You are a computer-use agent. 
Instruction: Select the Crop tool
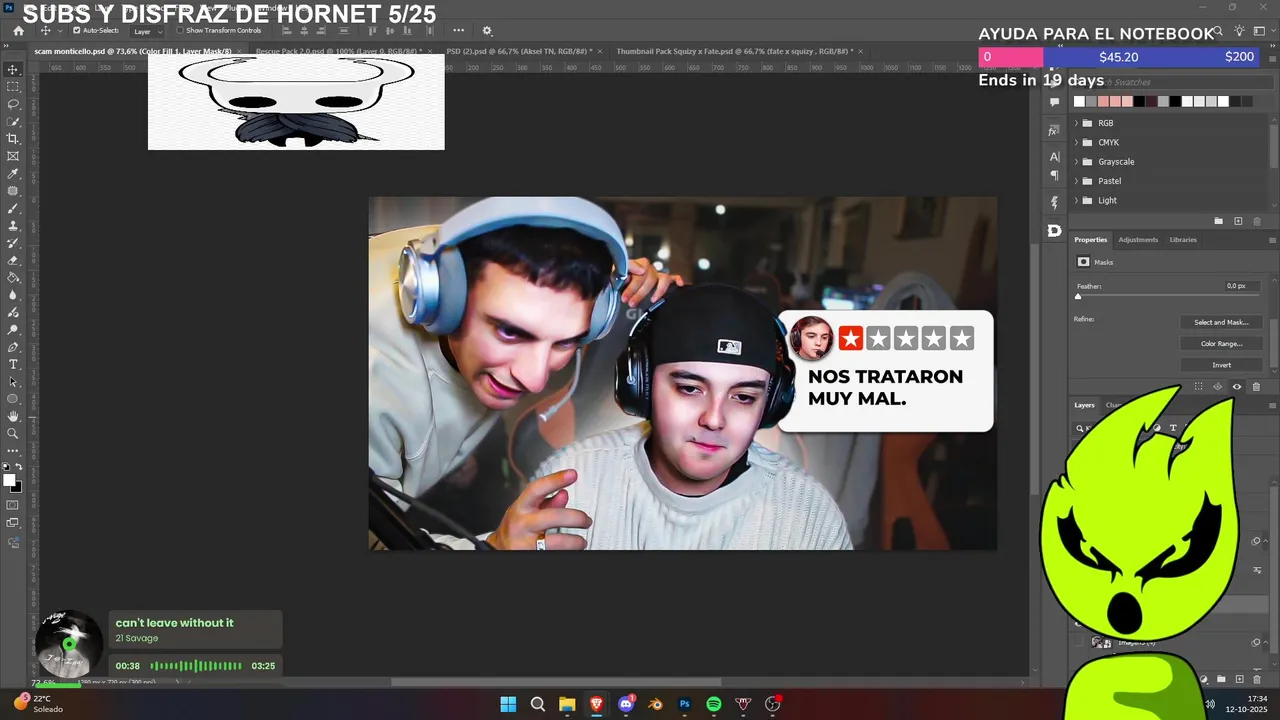point(13,139)
